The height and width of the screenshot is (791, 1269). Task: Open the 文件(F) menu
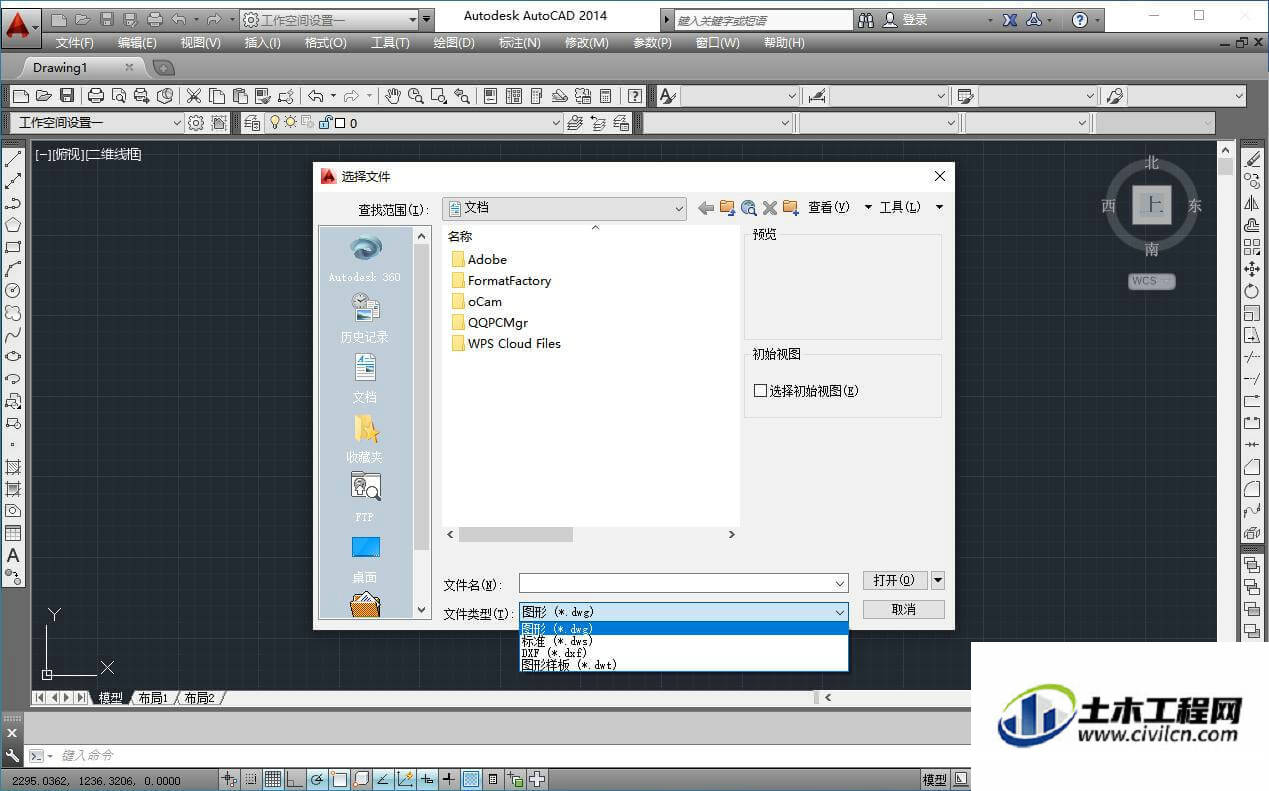coord(75,43)
